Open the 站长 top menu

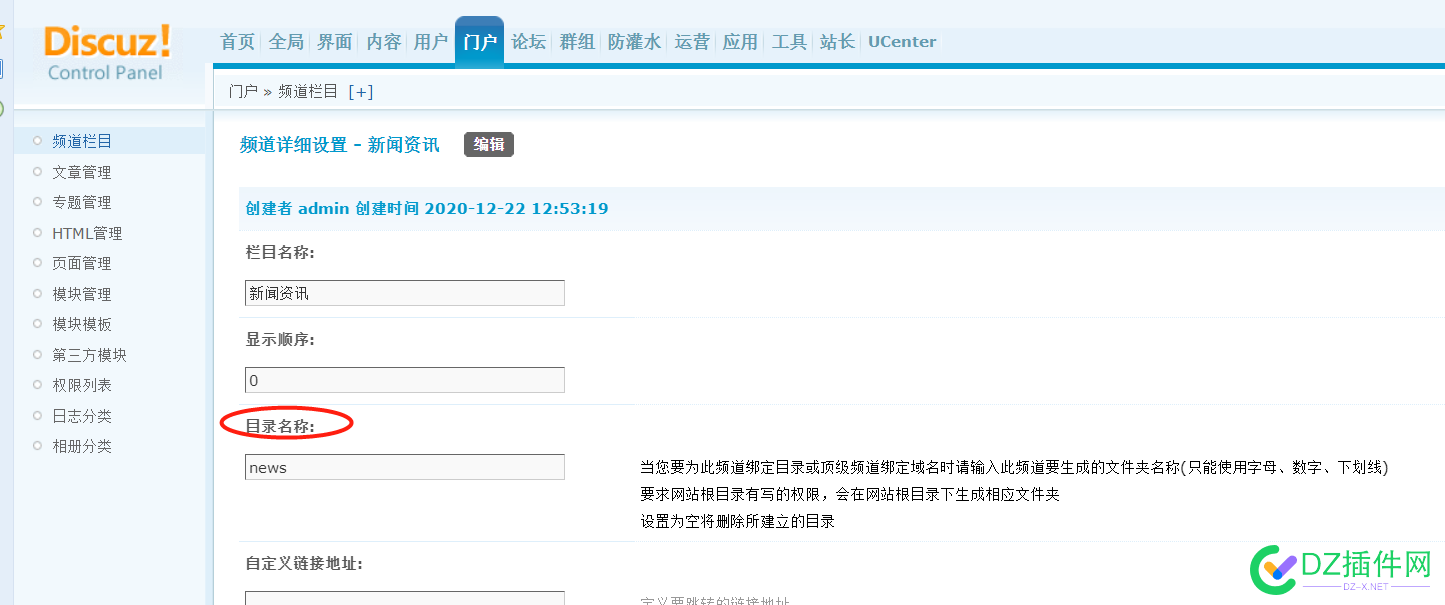click(x=837, y=42)
